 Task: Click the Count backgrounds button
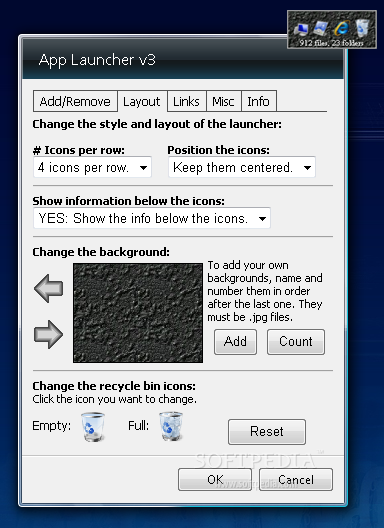coord(296,342)
